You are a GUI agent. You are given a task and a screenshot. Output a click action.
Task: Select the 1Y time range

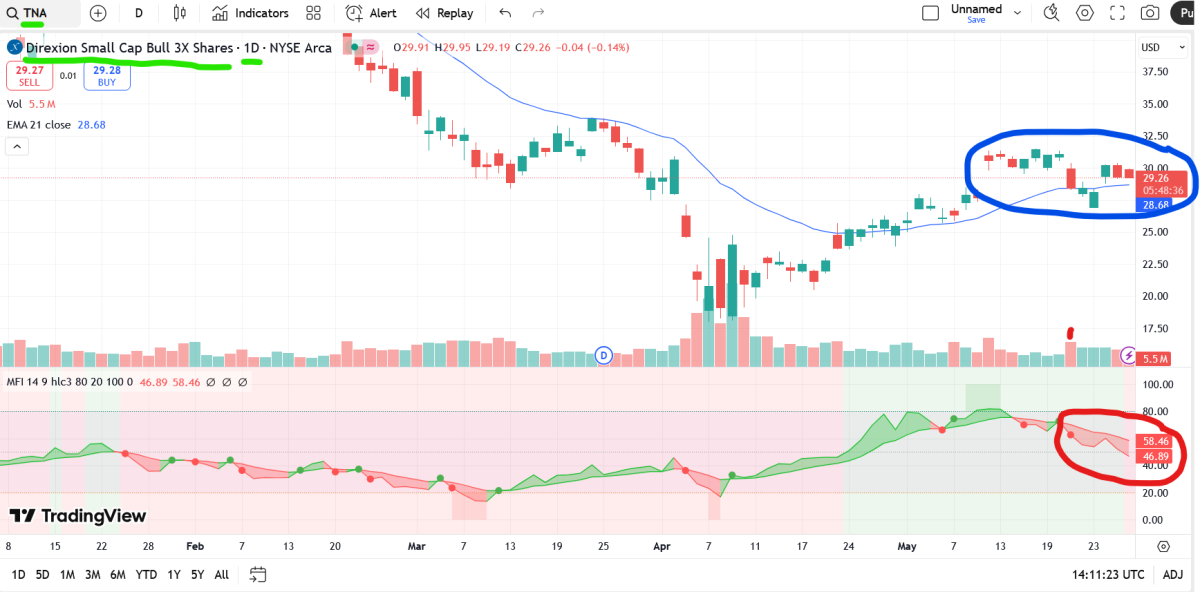pyautogui.click(x=172, y=574)
